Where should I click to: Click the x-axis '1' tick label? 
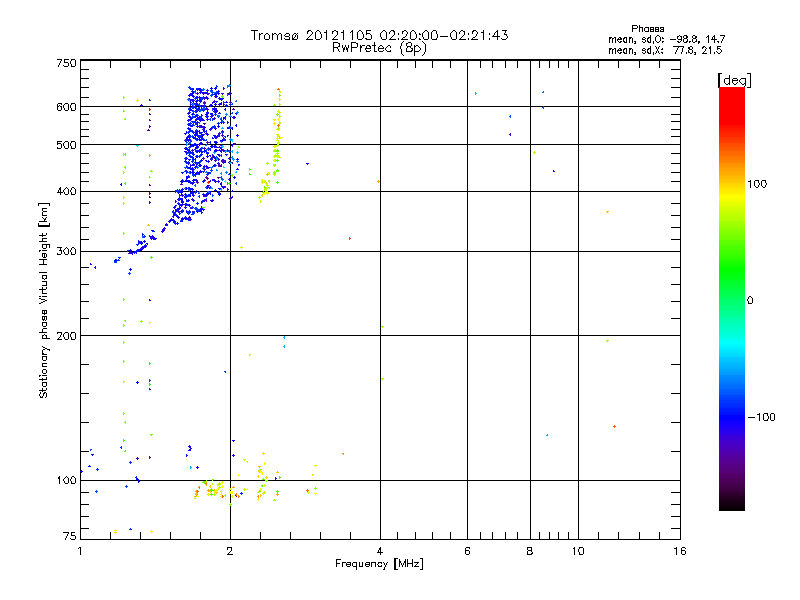[x=80, y=551]
